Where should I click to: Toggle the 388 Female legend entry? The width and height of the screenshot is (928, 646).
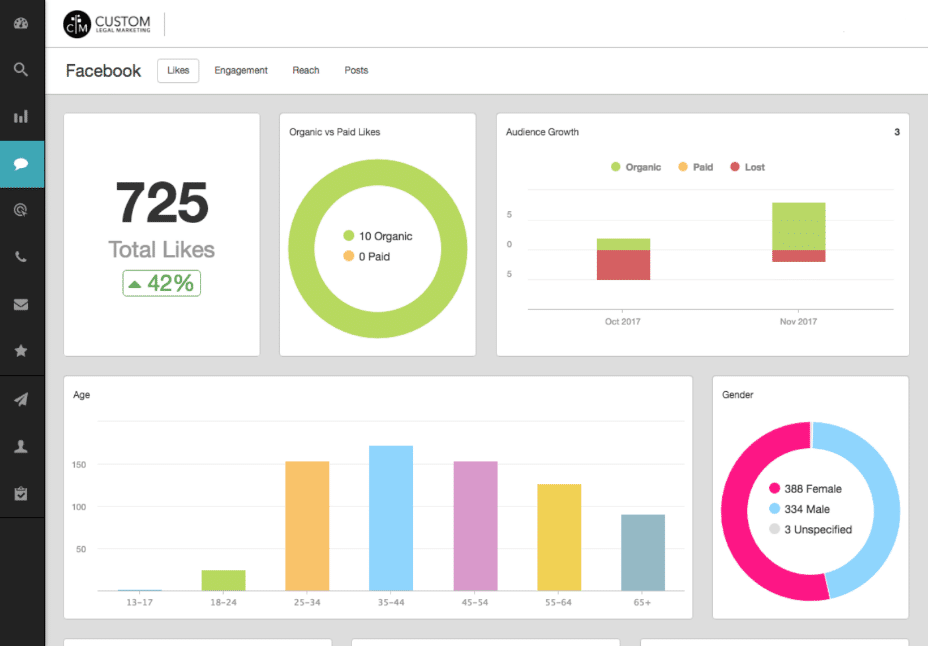pos(805,489)
